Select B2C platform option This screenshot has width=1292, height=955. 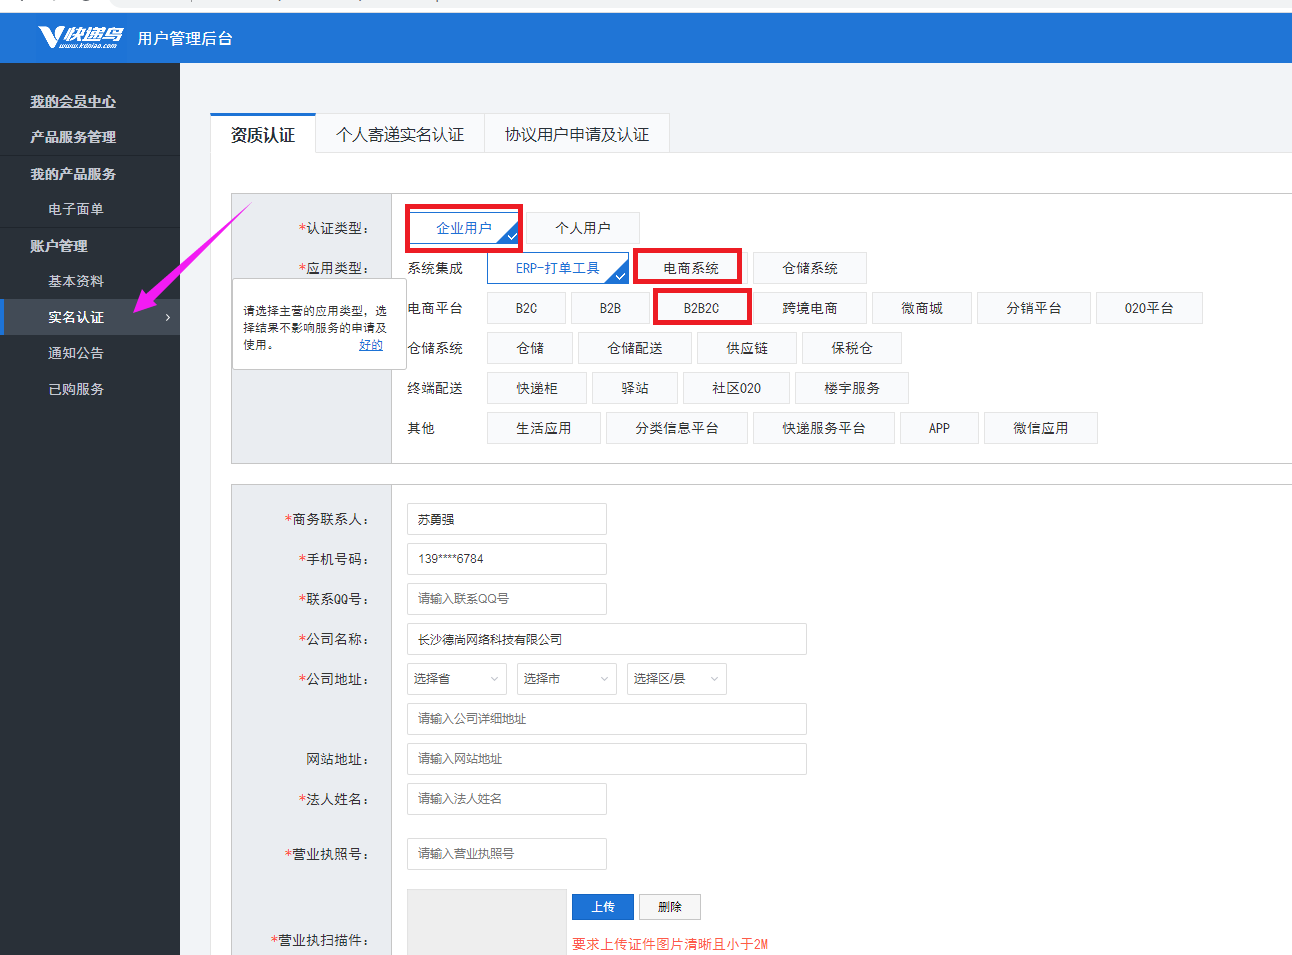tap(527, 308)
